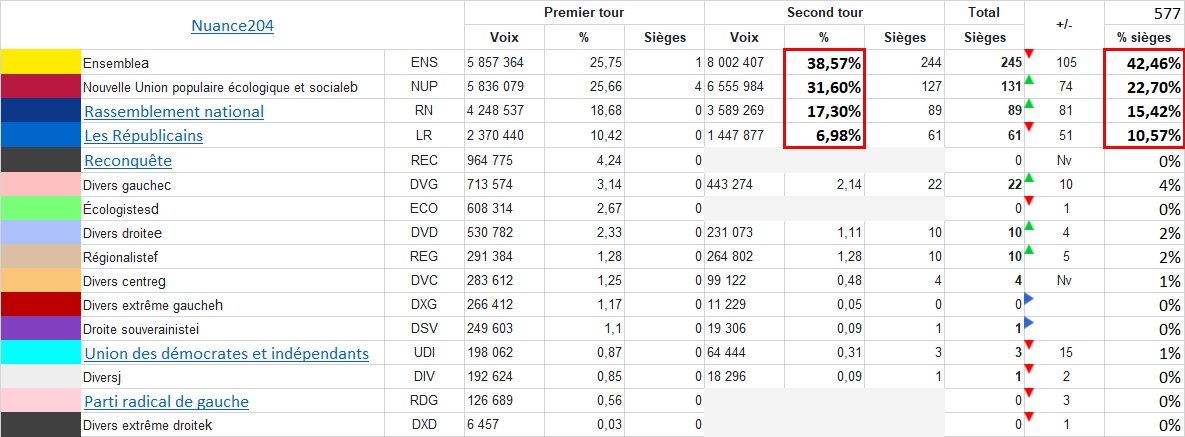This screenshot has height=437, width=1185.
Task: Click the red down arrow in Les Républicains row
Action: (1030, 128)
